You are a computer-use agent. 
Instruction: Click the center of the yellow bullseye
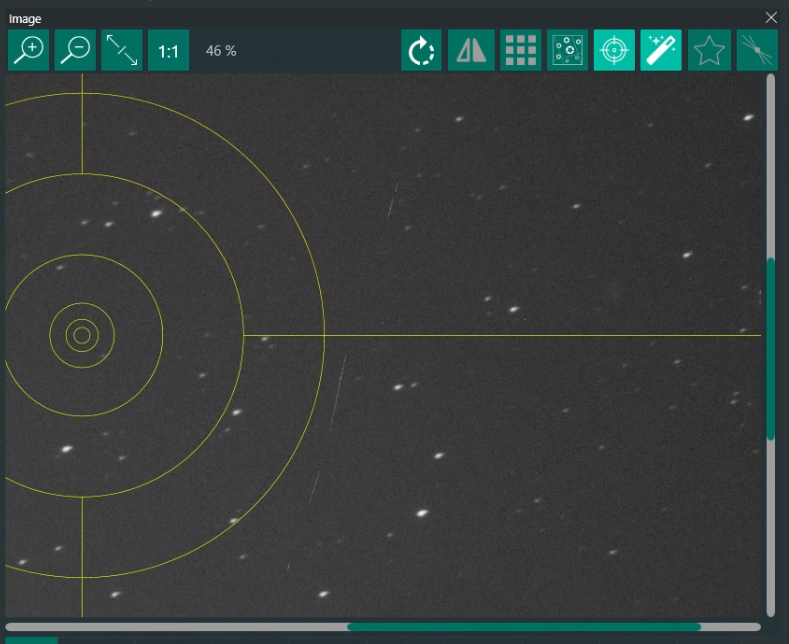coord(82,335)
